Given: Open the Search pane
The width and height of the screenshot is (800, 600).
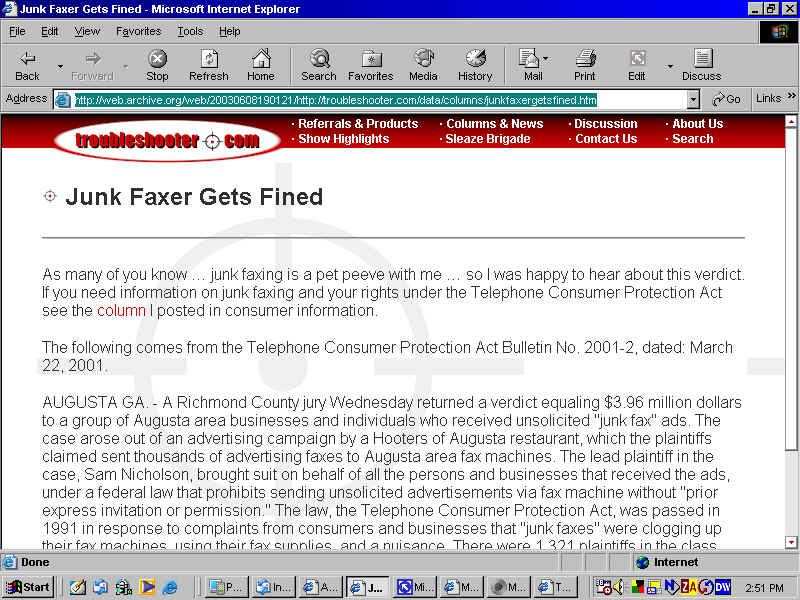Looking at the screenshot, I should (319, 65).
